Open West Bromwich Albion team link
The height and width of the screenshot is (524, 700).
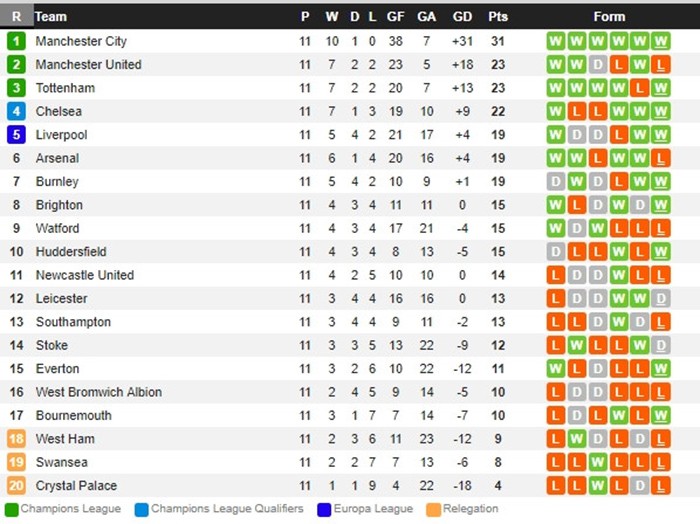[98, 392]
